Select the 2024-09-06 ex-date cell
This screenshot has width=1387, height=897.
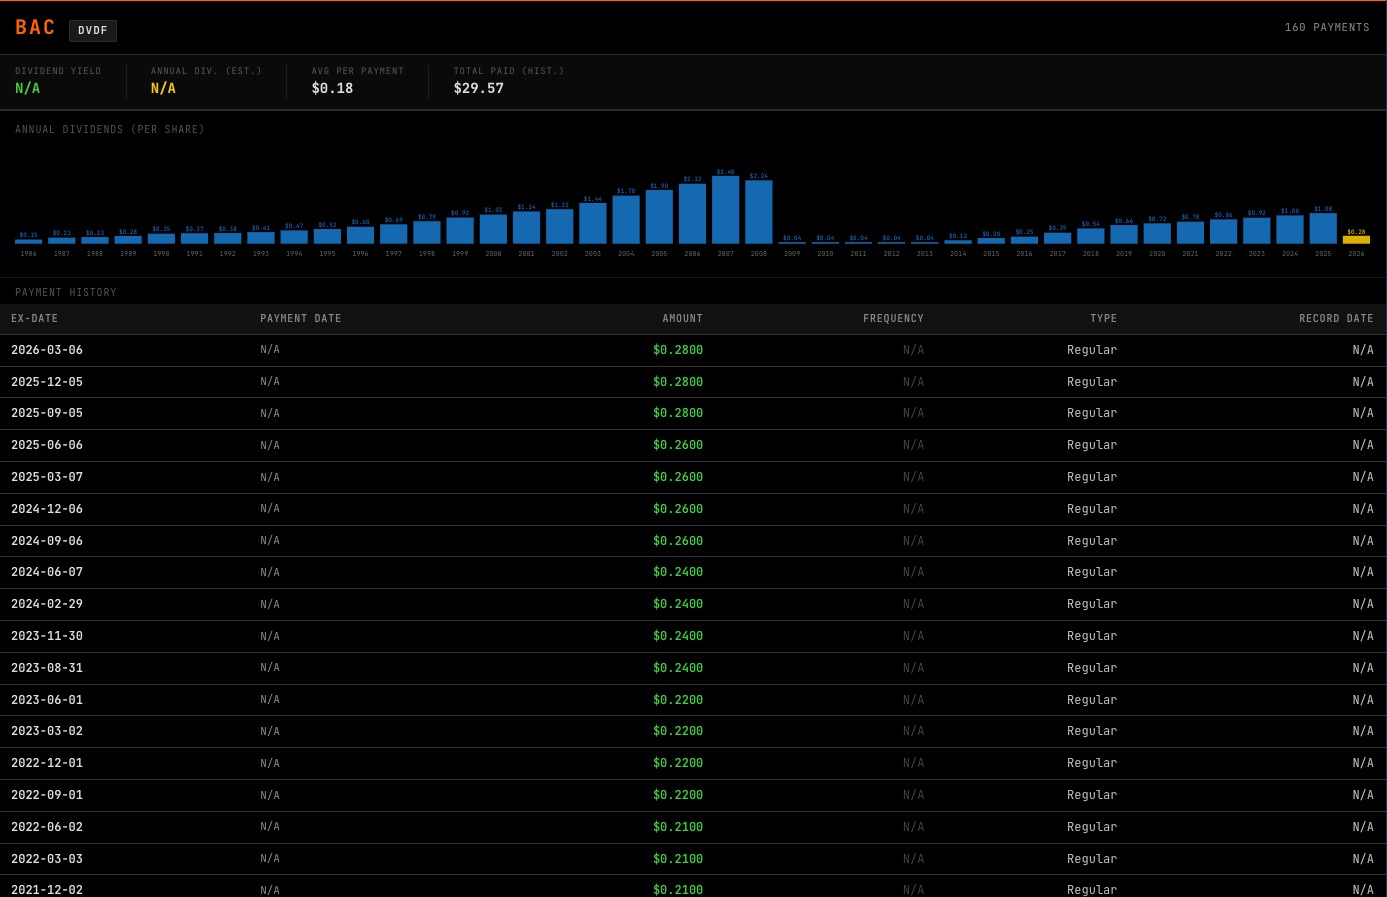pos(47,541)
